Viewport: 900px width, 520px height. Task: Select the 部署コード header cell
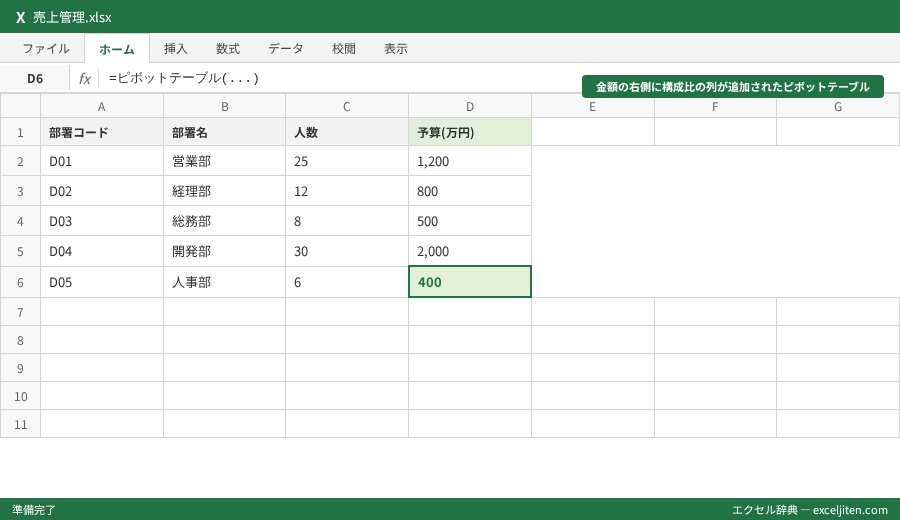102,132
